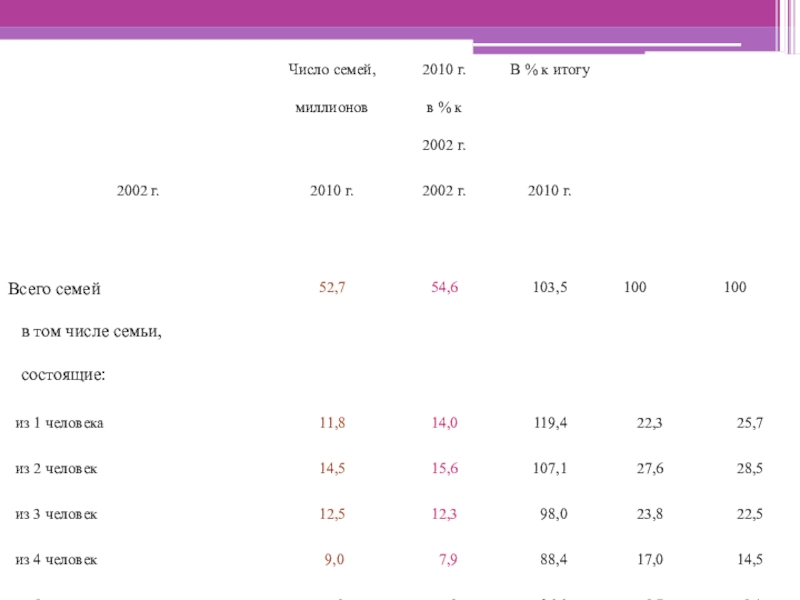Click the 'Всего семей' row label
This screenshot has width=800, height=600.
tap(55, 289)
